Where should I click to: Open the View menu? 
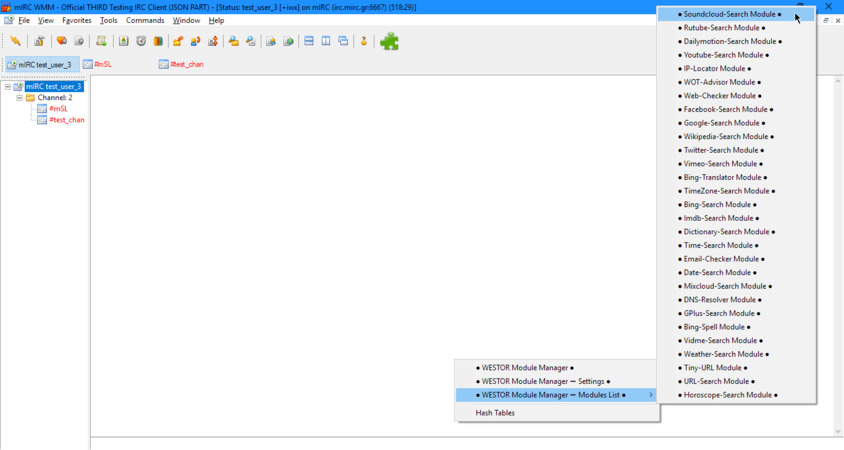point(46,20)
